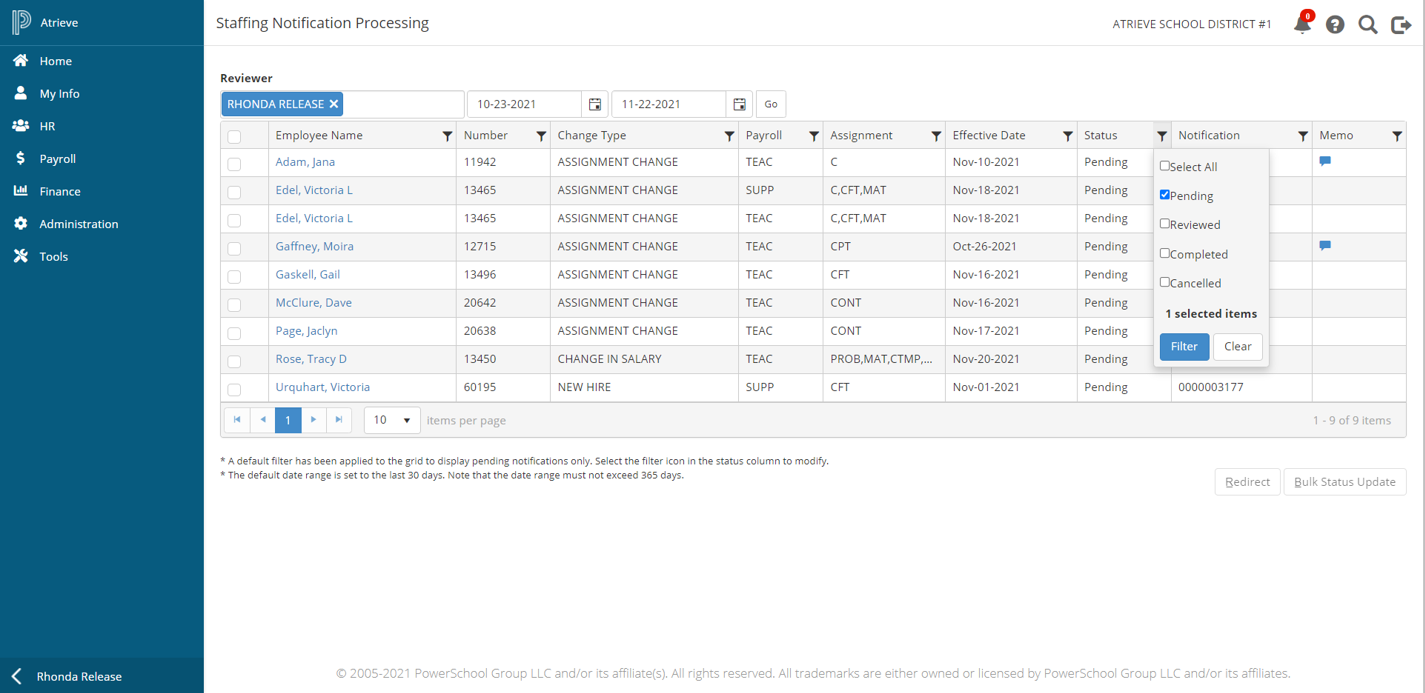Screen dimensions: 1425x693
Task: Click Employee Name column filter icon
Action: coord(447,136)
